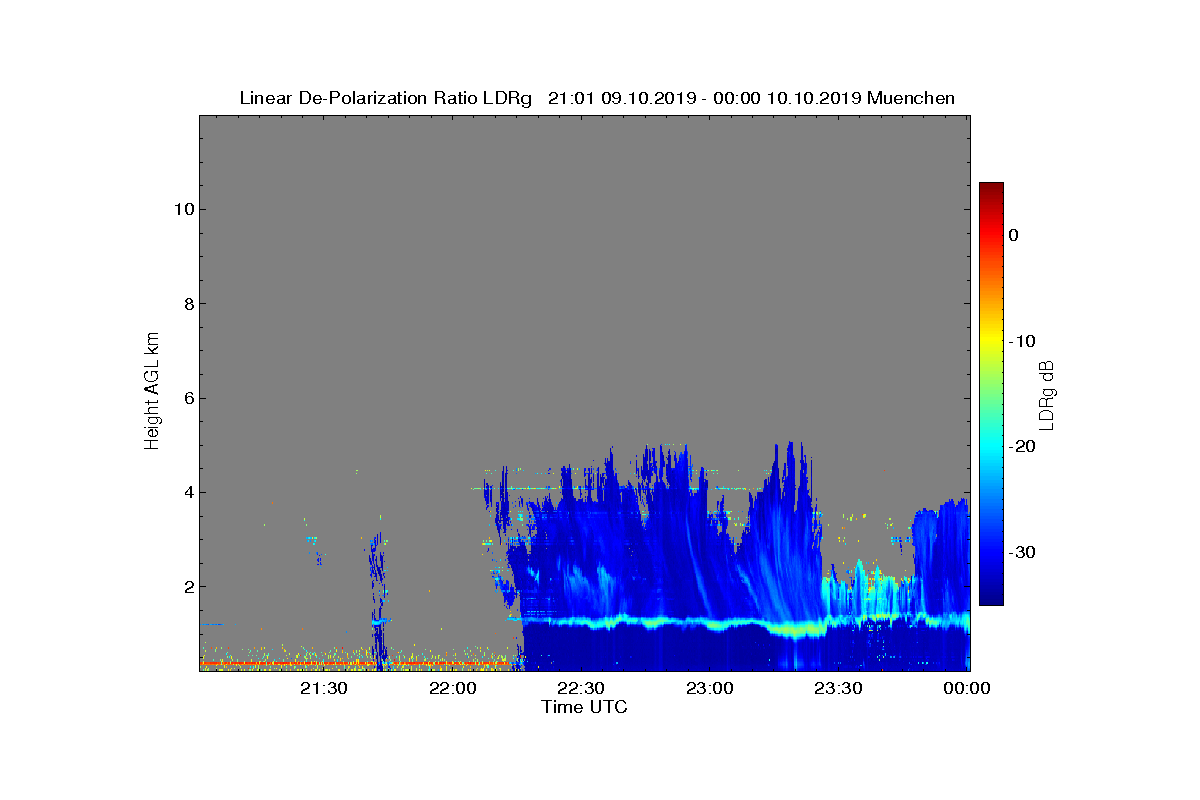Viewport: 1200px width, 800px height.
Task: Click the 22:00 time tick label
Action: click(x=453, y=688)
